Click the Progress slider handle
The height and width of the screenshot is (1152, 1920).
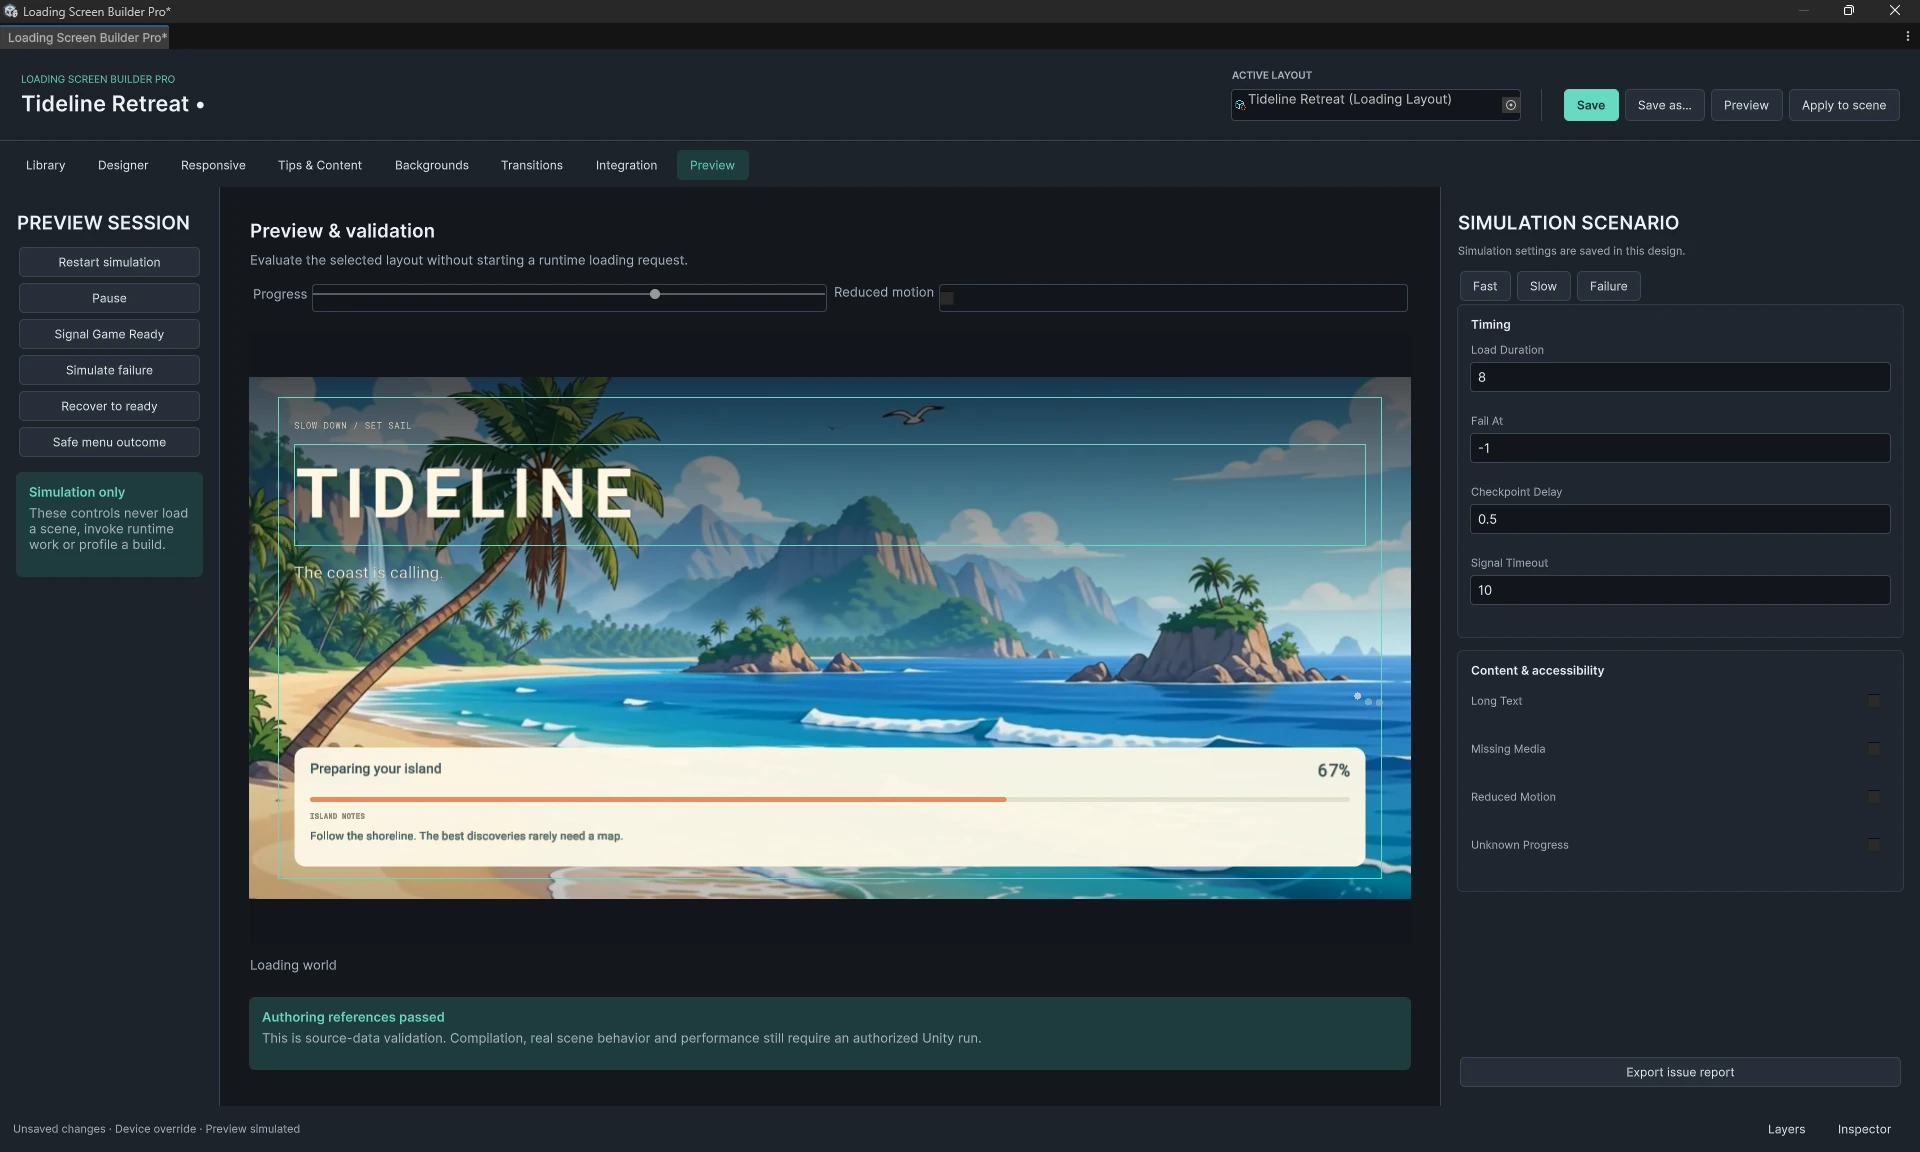tap(655, 294)
